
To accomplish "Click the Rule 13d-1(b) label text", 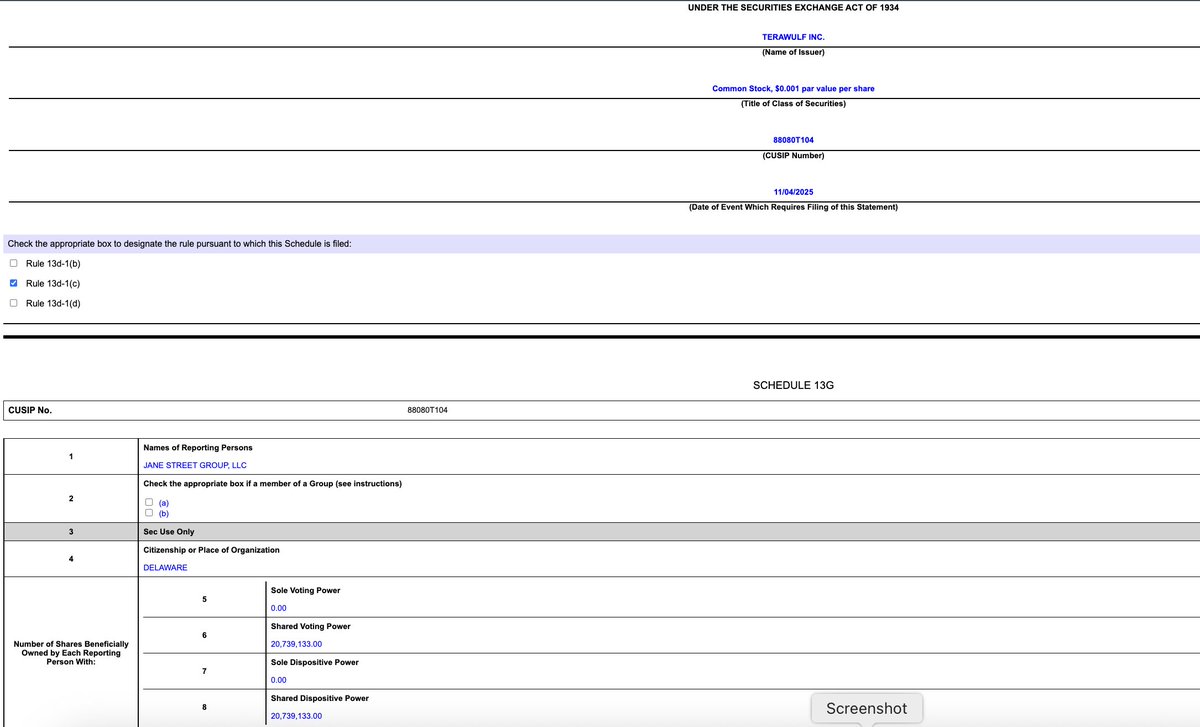I will click(x=53, y=264).
